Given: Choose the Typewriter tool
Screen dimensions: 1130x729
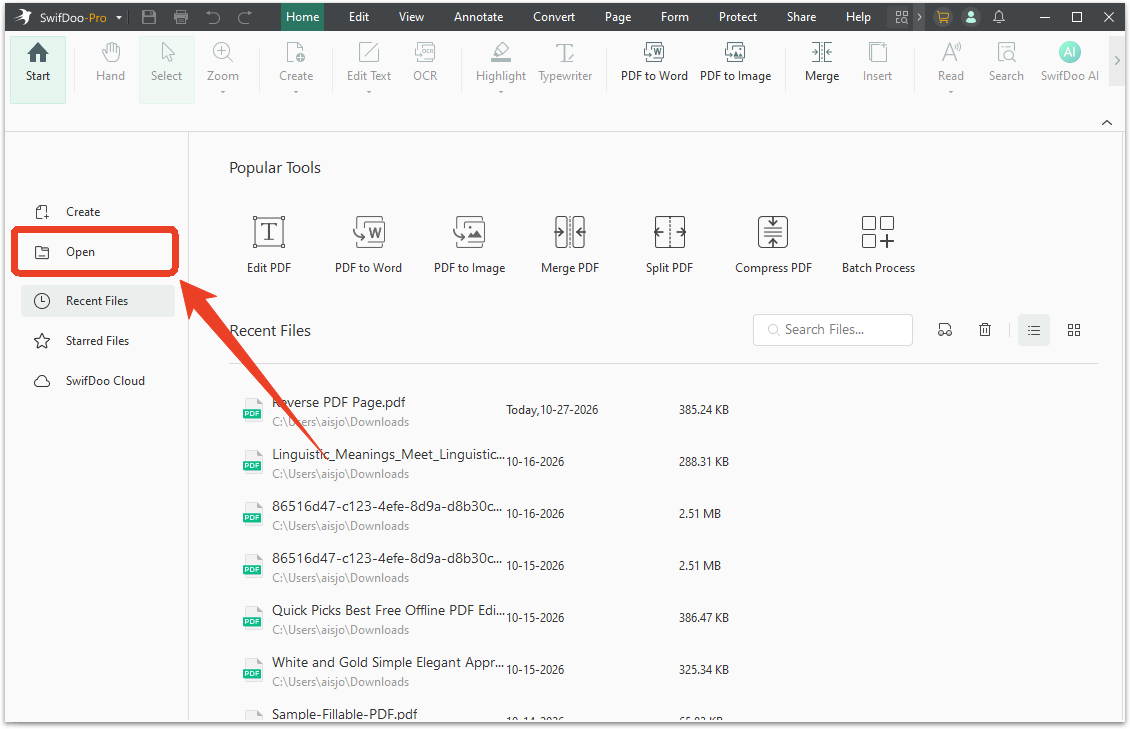Looking at the screenshot, I should coord(565,62).
